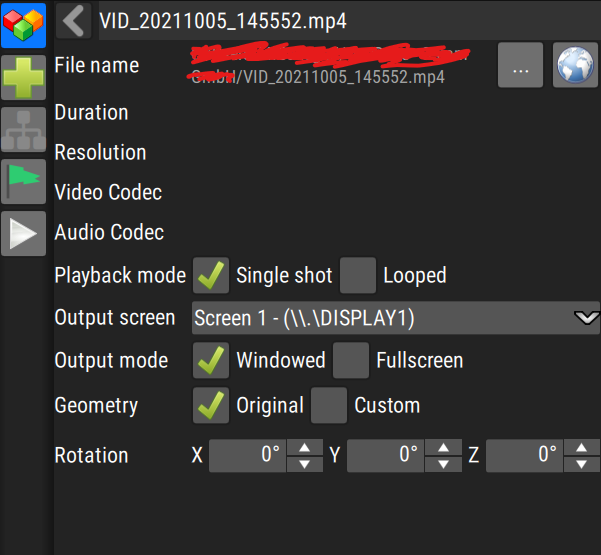The height and width of the screenshot is (555, 601).
Task: Go back using the left chevron button
Action: point(74,21)
